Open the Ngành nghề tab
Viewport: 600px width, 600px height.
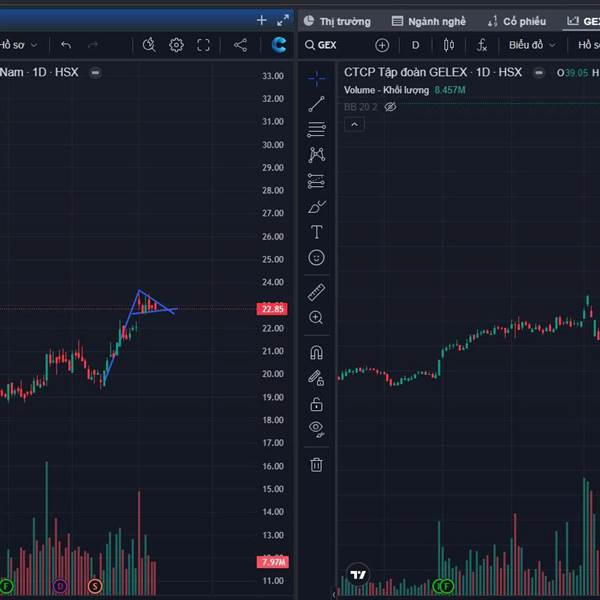429,21
